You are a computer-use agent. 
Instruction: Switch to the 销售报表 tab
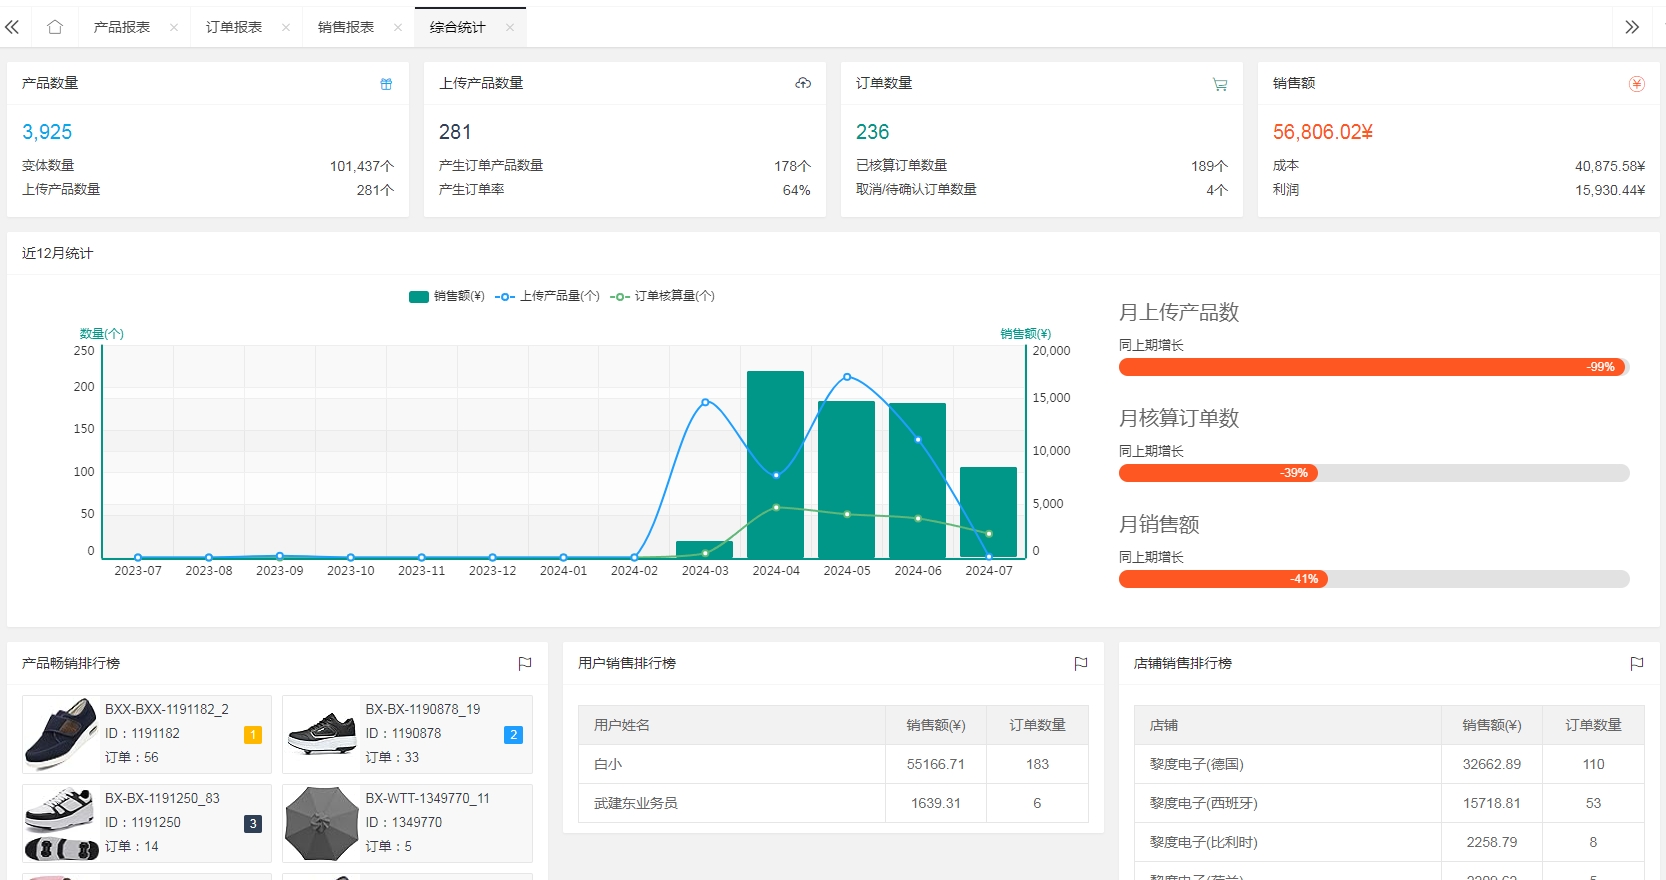(x=346, y=27)
